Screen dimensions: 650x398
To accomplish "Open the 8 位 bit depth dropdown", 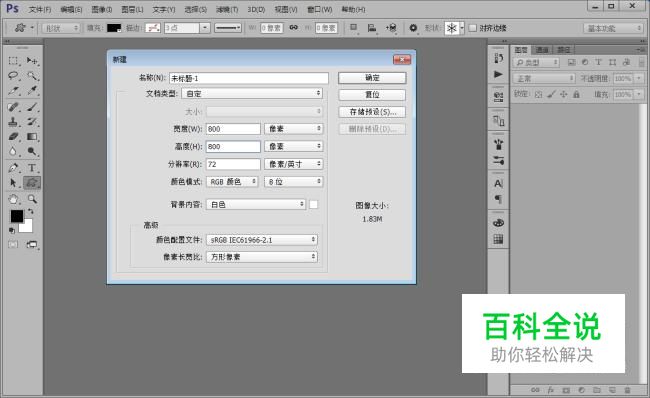I will 293,182.
